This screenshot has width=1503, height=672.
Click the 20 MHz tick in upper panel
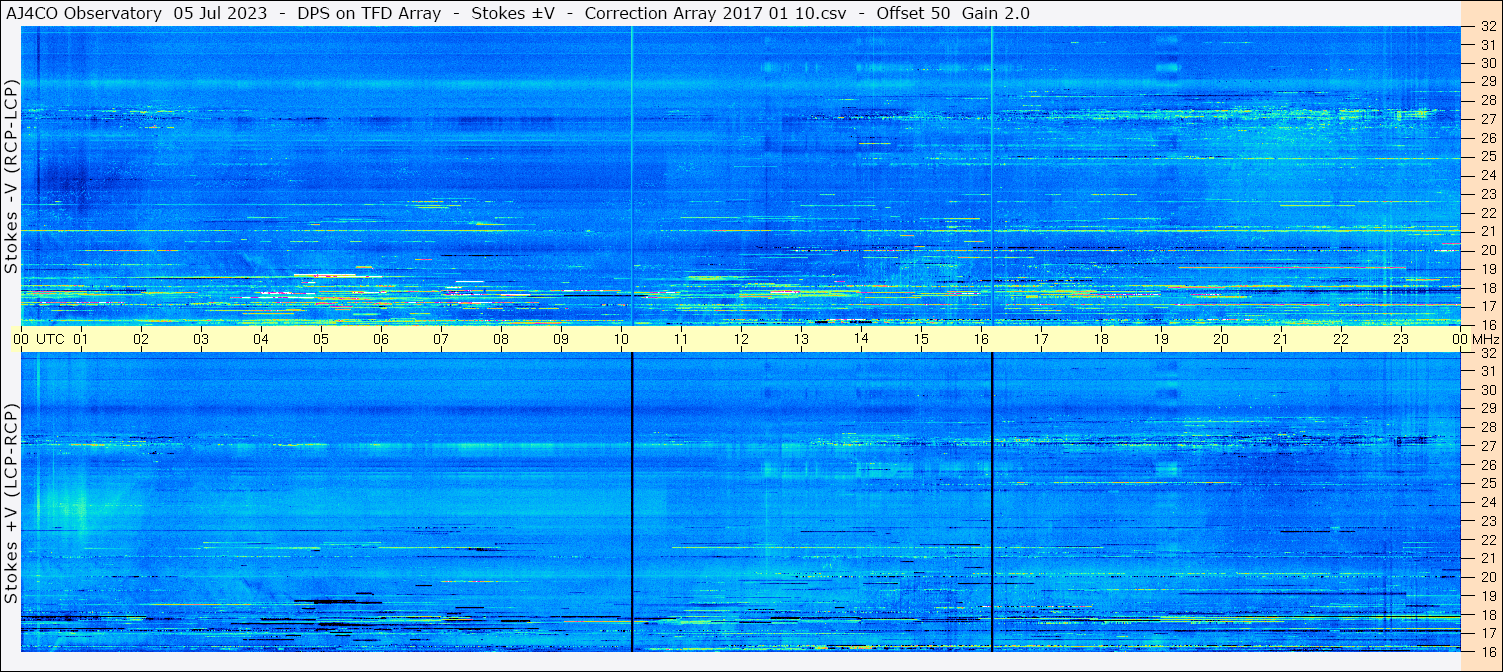[1488, 250]
